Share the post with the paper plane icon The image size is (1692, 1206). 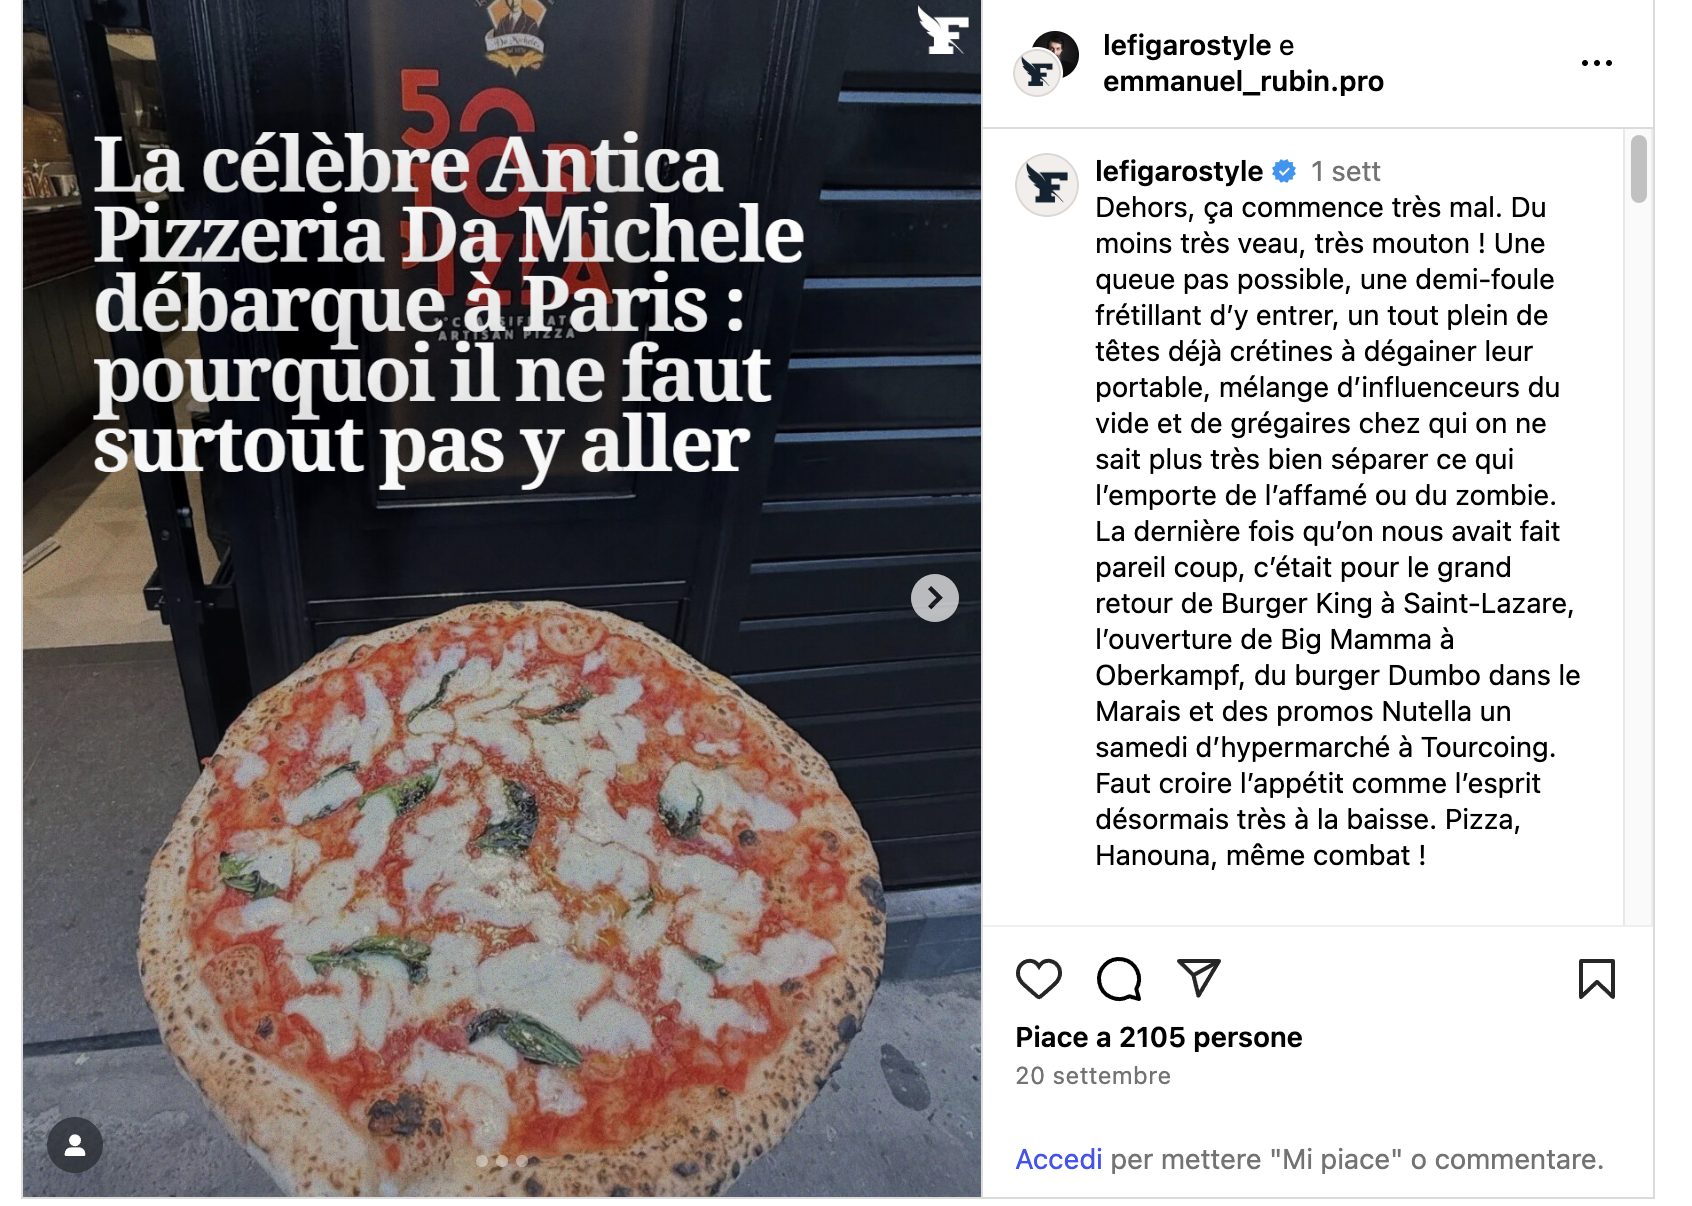[x=1198, y=978]
